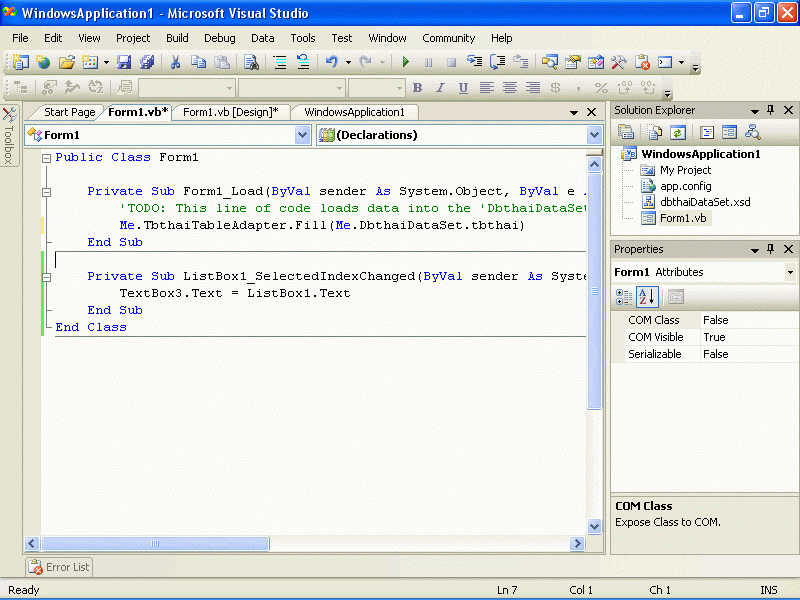Screen dimensions: 800x600
Task: Click the vertical scrollbar down arrow
Action: click(x=594, y=526)
